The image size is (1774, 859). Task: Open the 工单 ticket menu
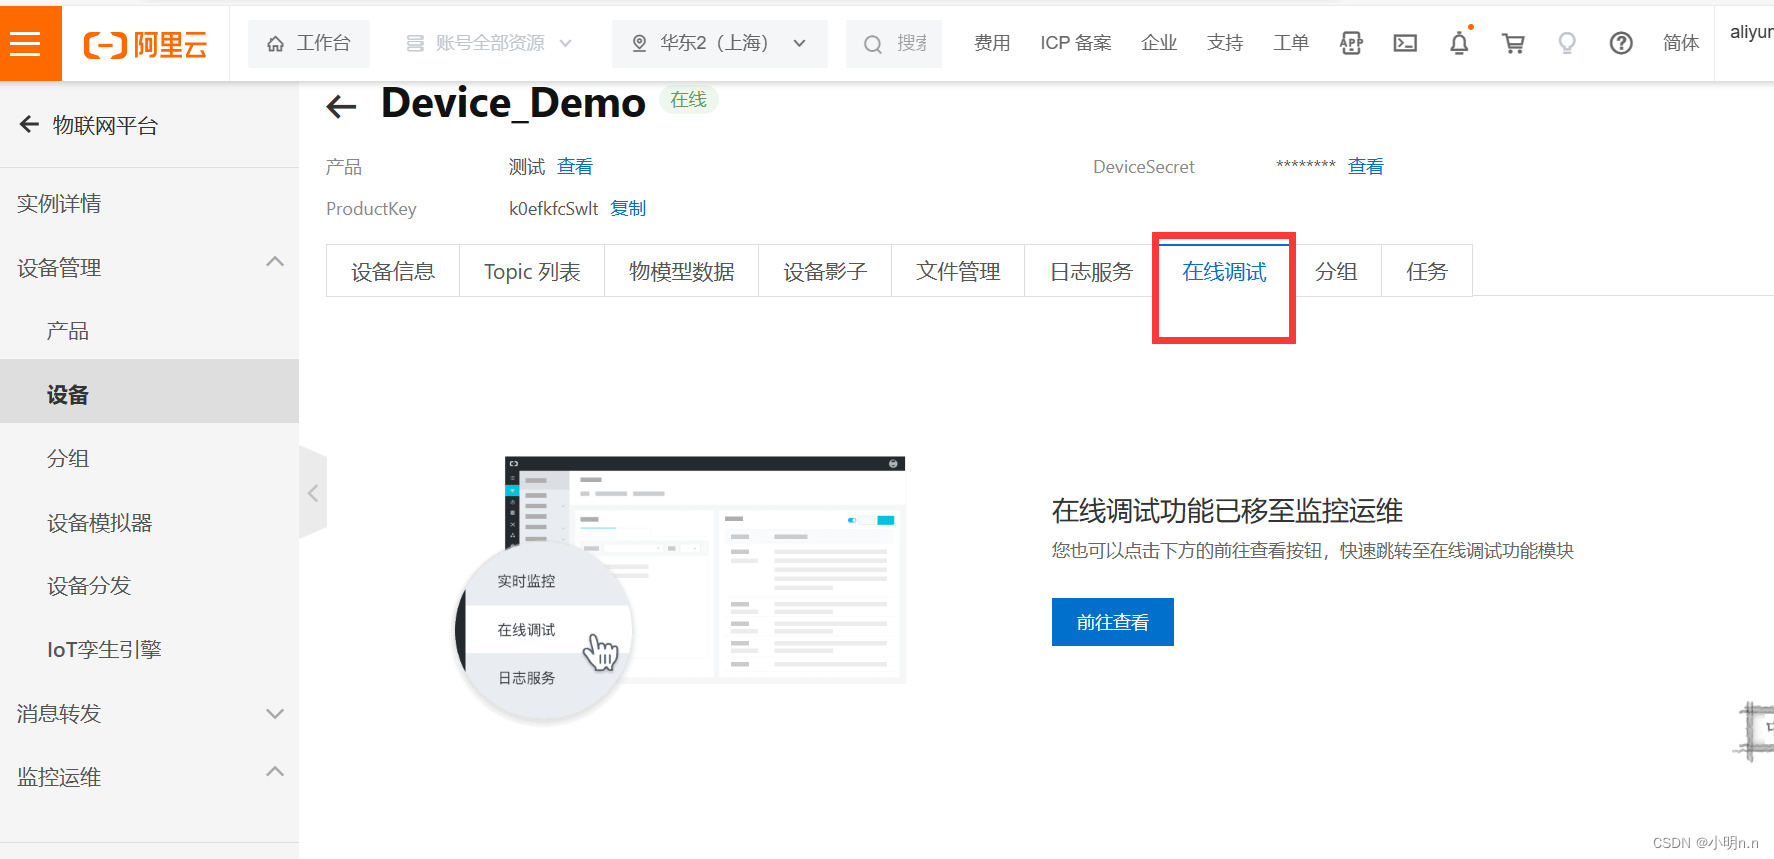point(1291,43)
